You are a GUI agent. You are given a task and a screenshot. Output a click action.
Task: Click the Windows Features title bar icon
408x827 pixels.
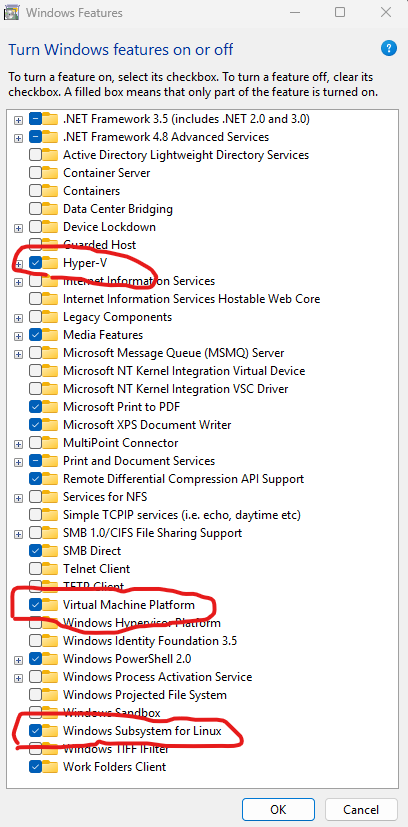pyautogui.click(x=13, y=13)
